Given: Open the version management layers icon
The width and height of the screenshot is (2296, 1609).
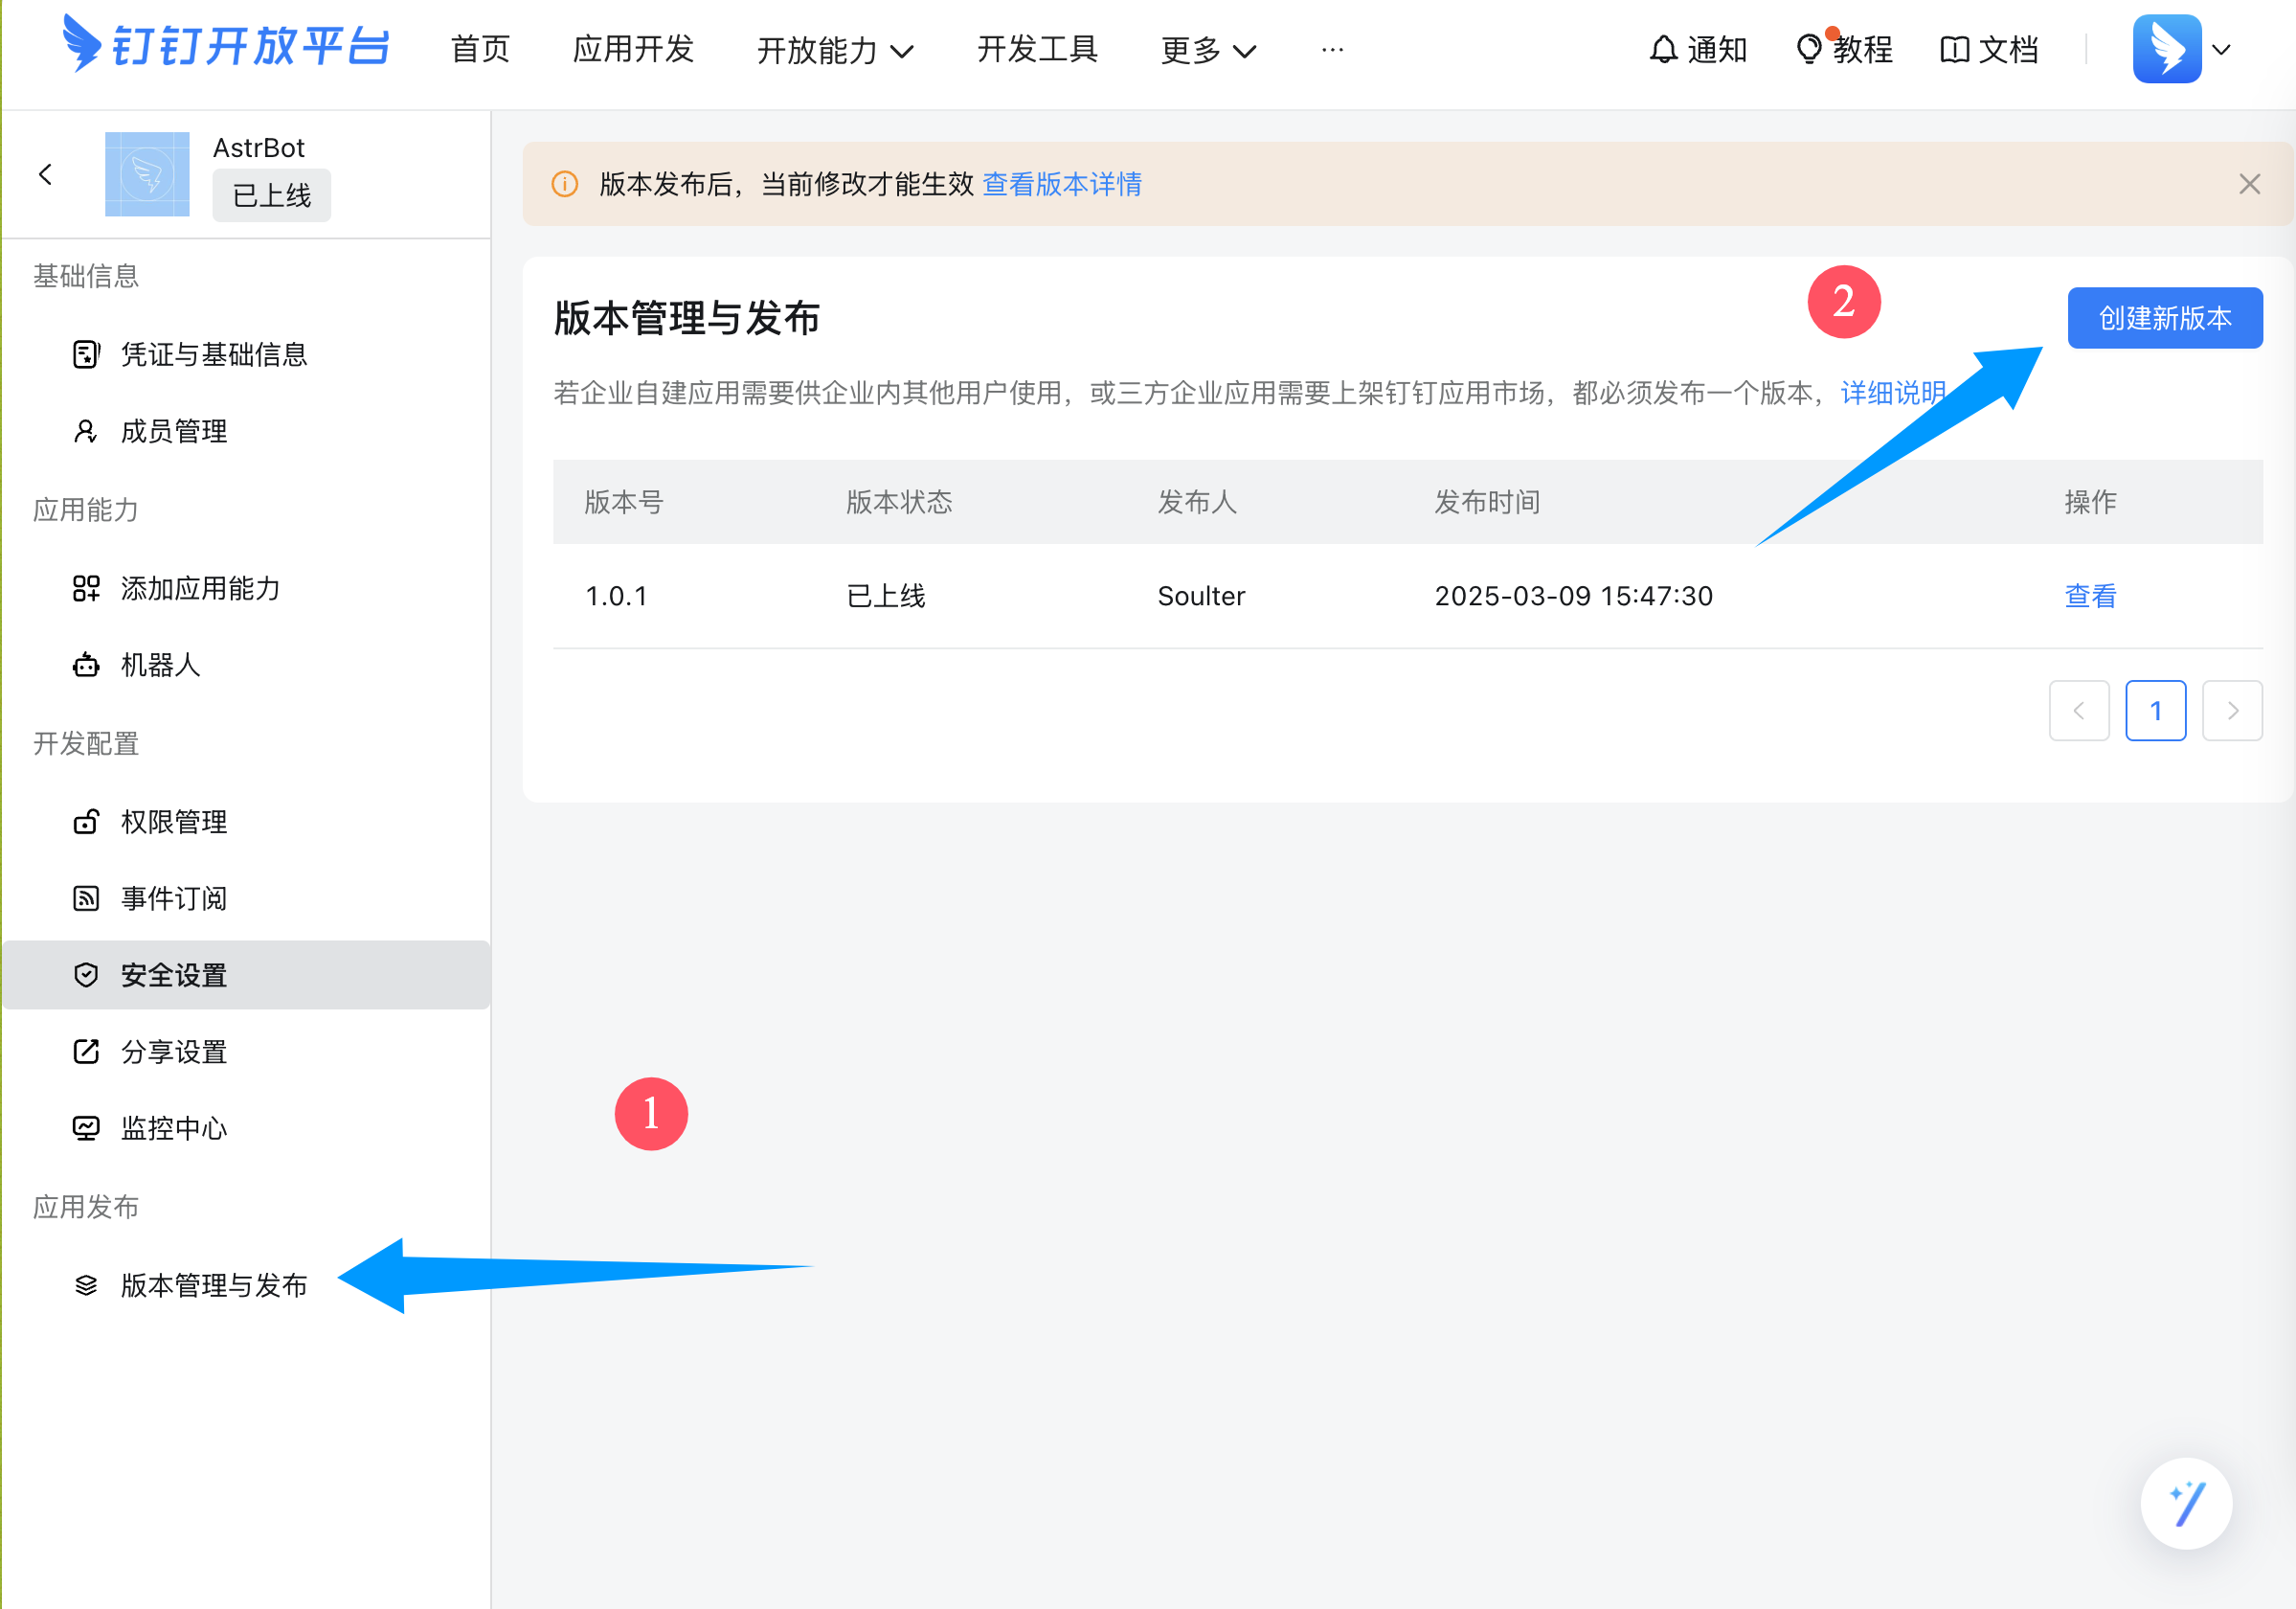Looking at the screenshot, I should tap(86, 1285).
